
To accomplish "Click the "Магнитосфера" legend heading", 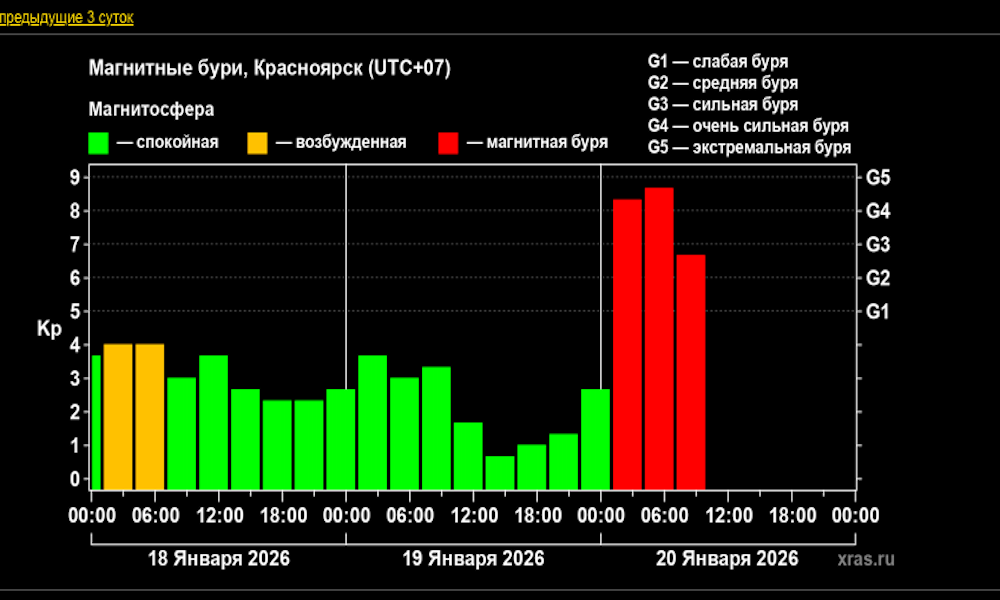I will 151,109.
